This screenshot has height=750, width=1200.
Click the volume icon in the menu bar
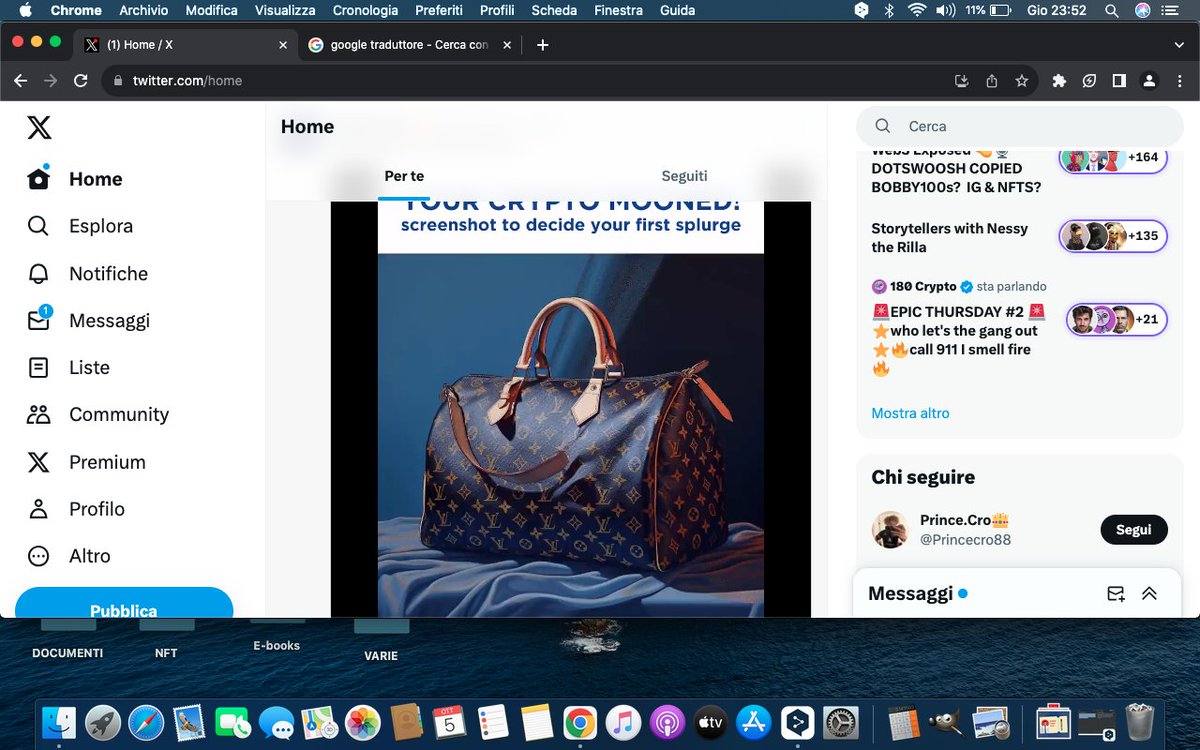pyautogui.click(x=945, y=11)
